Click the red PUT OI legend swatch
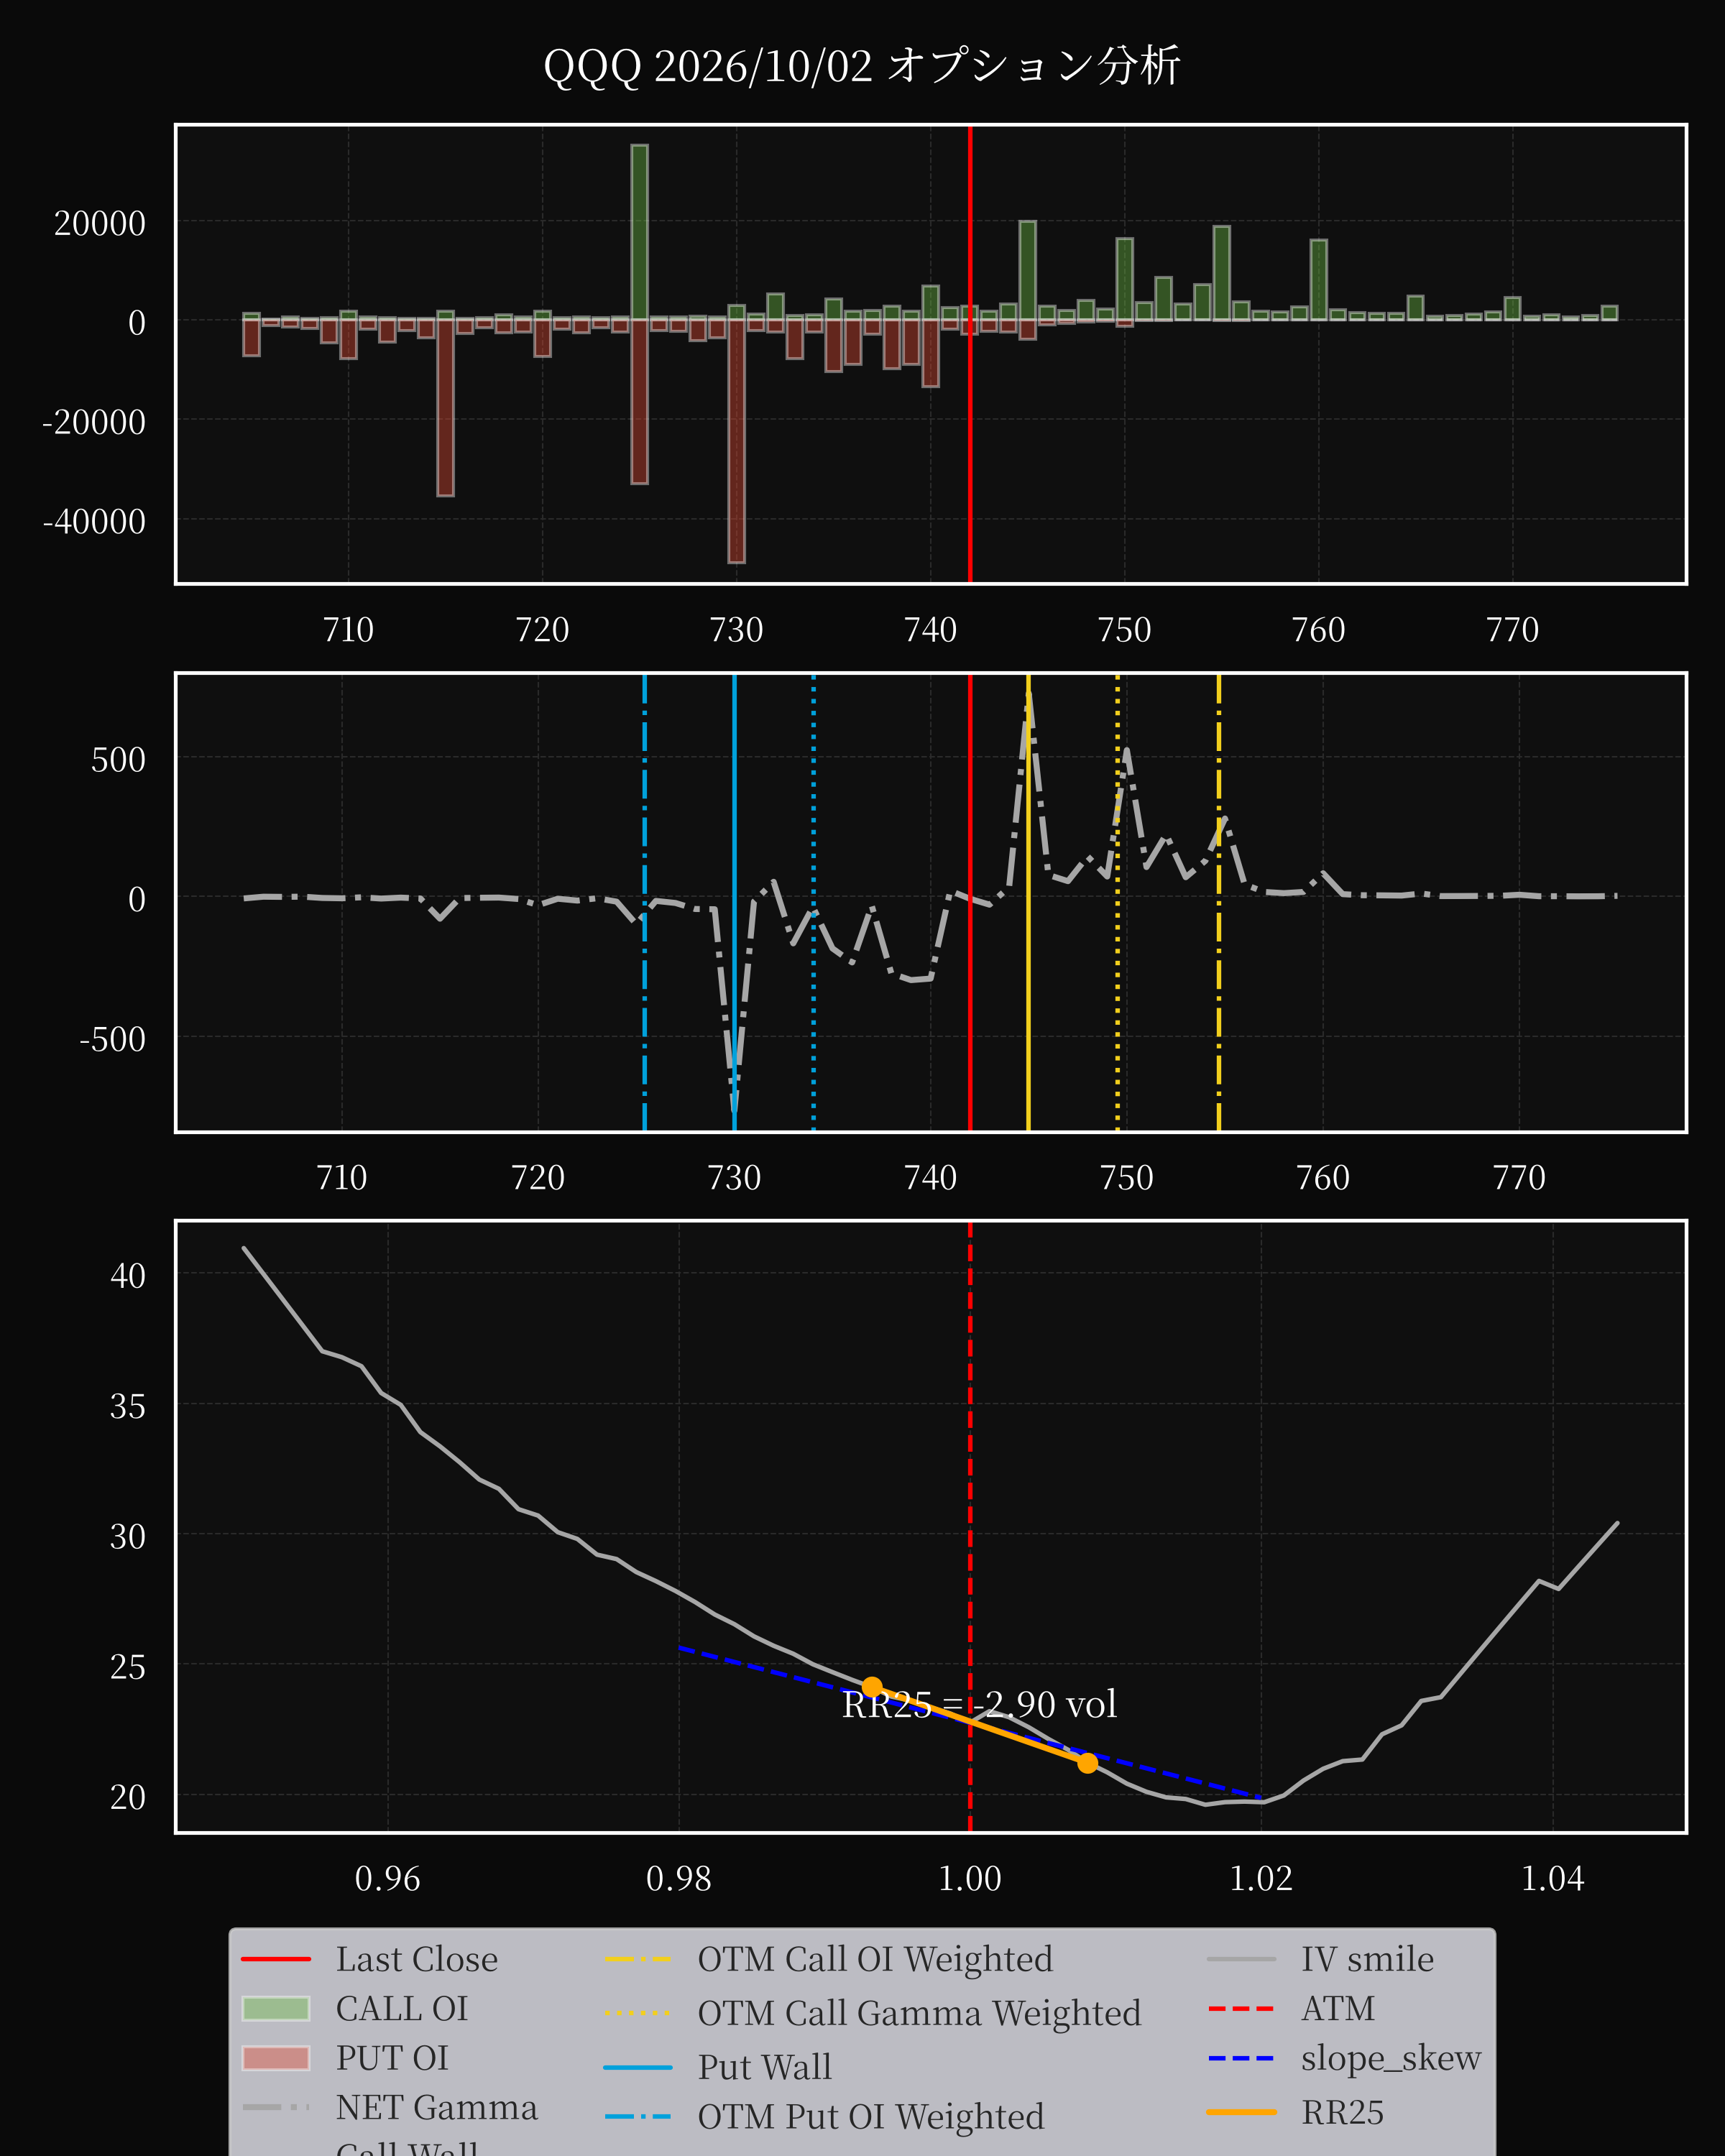The width and height of the screenshot is (1725, 2156). pos(276,2058)
